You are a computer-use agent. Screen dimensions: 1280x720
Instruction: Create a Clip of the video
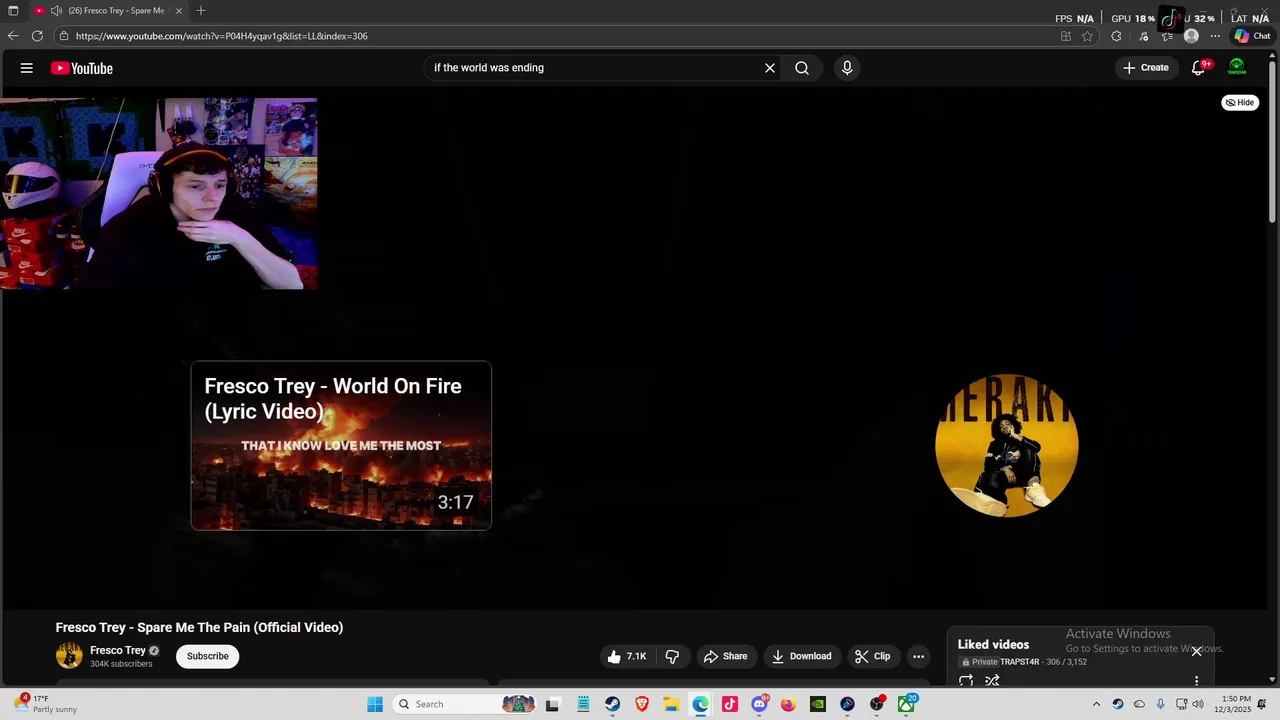pyautogui.click(x=872, y=656)
